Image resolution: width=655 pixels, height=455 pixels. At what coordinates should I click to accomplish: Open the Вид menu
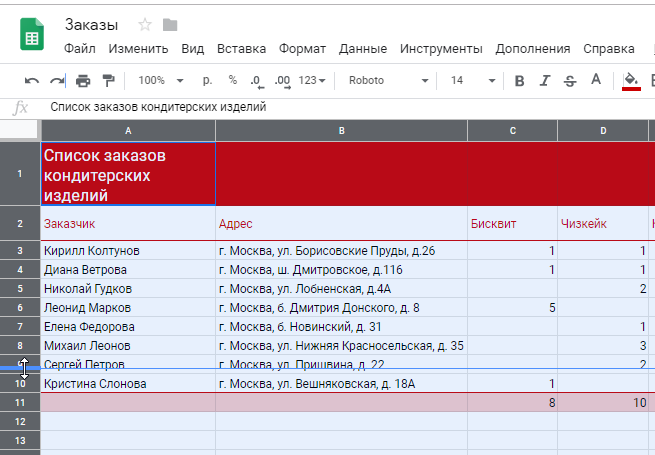tap(193, 49)
